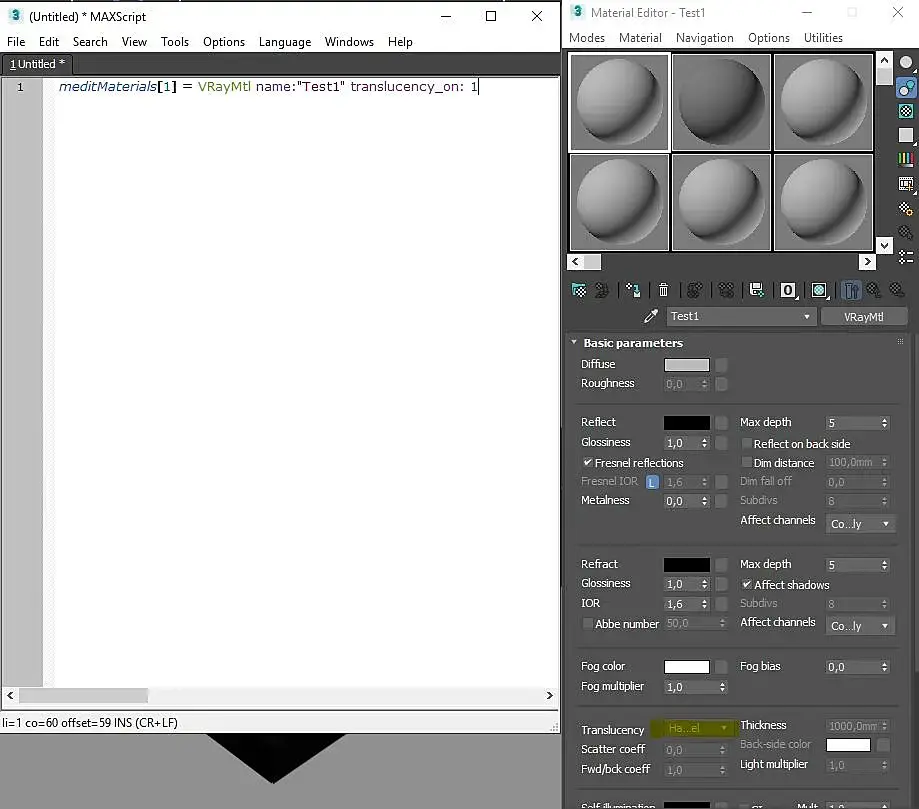Click Fog bias value field
This screenshot has height=809, width=919.
pos(852,667)
